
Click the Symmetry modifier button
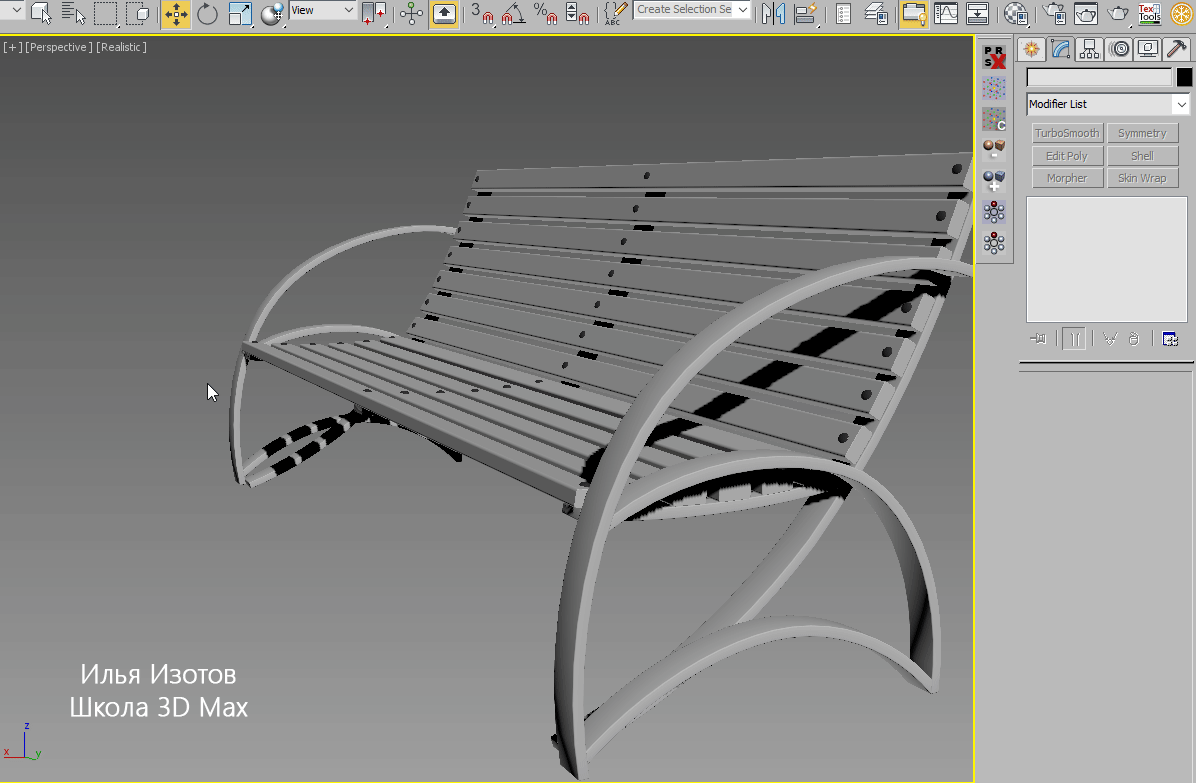pos(1142,132)
